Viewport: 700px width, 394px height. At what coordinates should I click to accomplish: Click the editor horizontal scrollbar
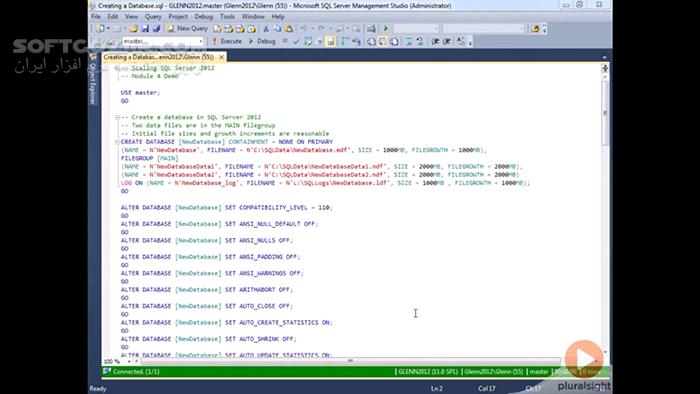coord(350,361)
